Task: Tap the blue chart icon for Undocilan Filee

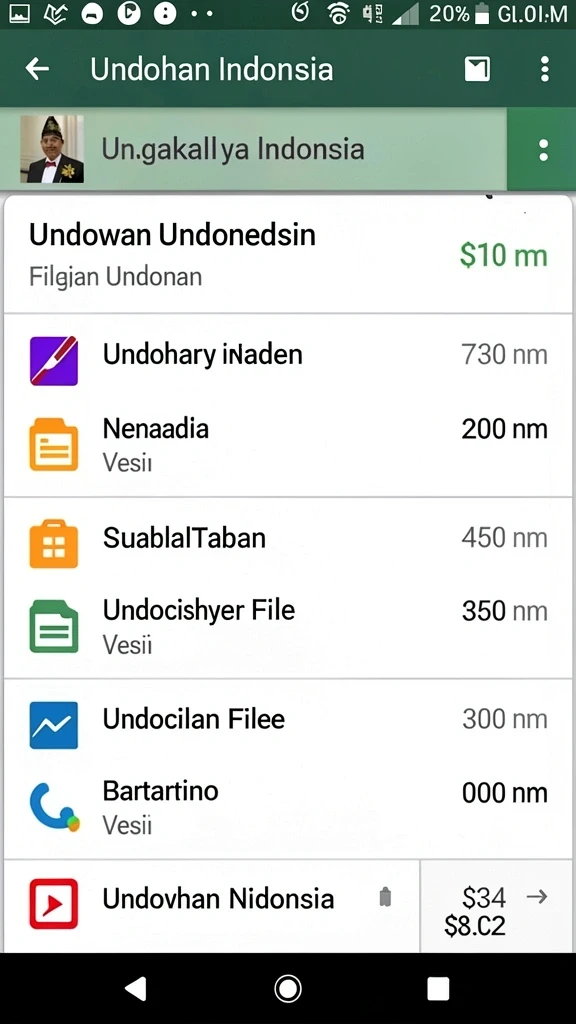Action: pyautogui.click(x=54, y=725)
